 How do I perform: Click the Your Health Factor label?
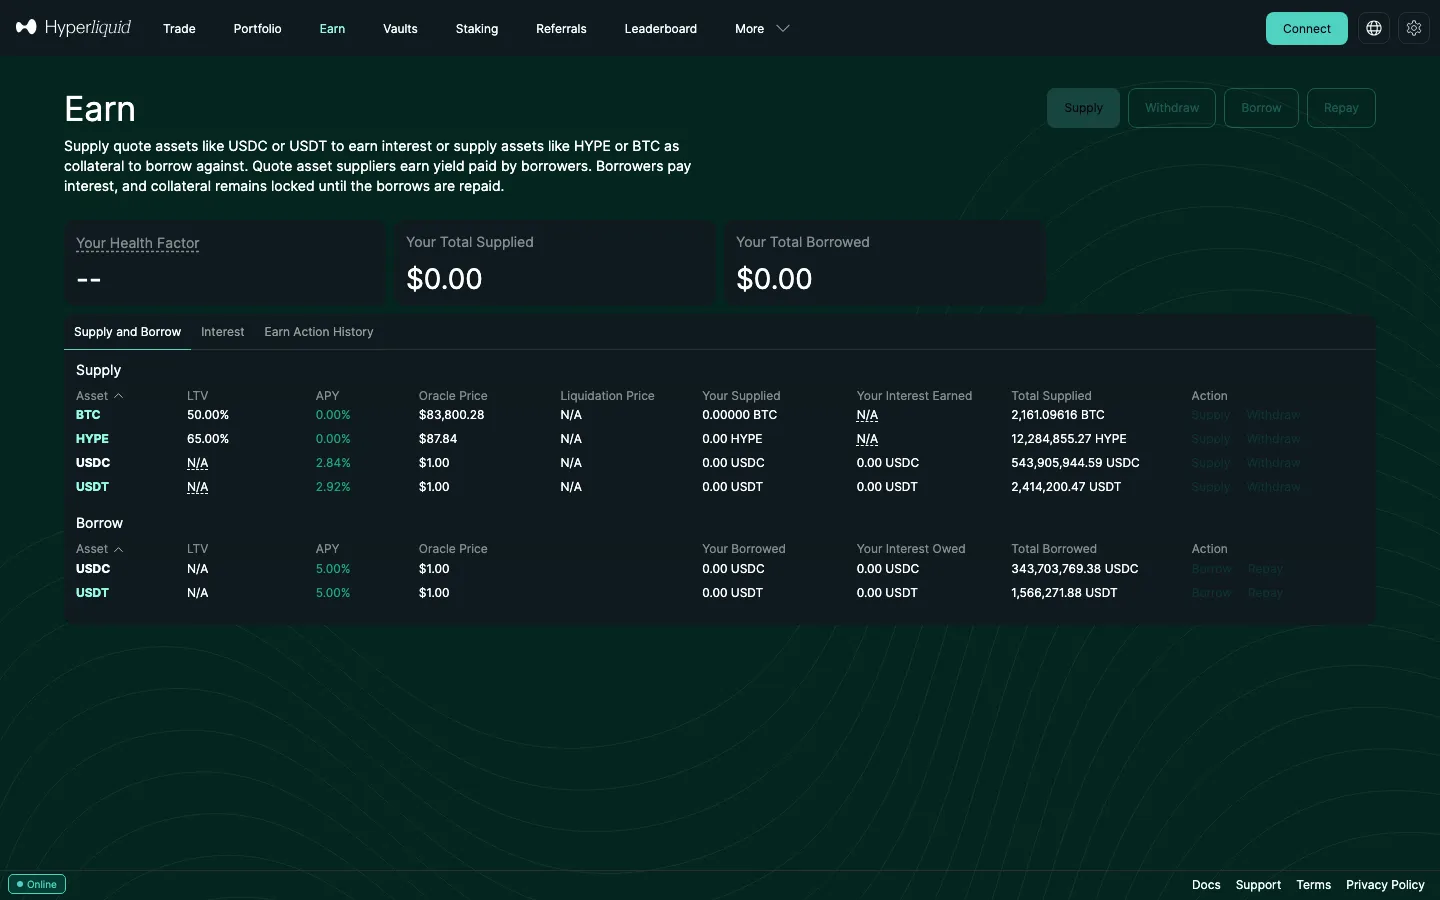point(138,243)
